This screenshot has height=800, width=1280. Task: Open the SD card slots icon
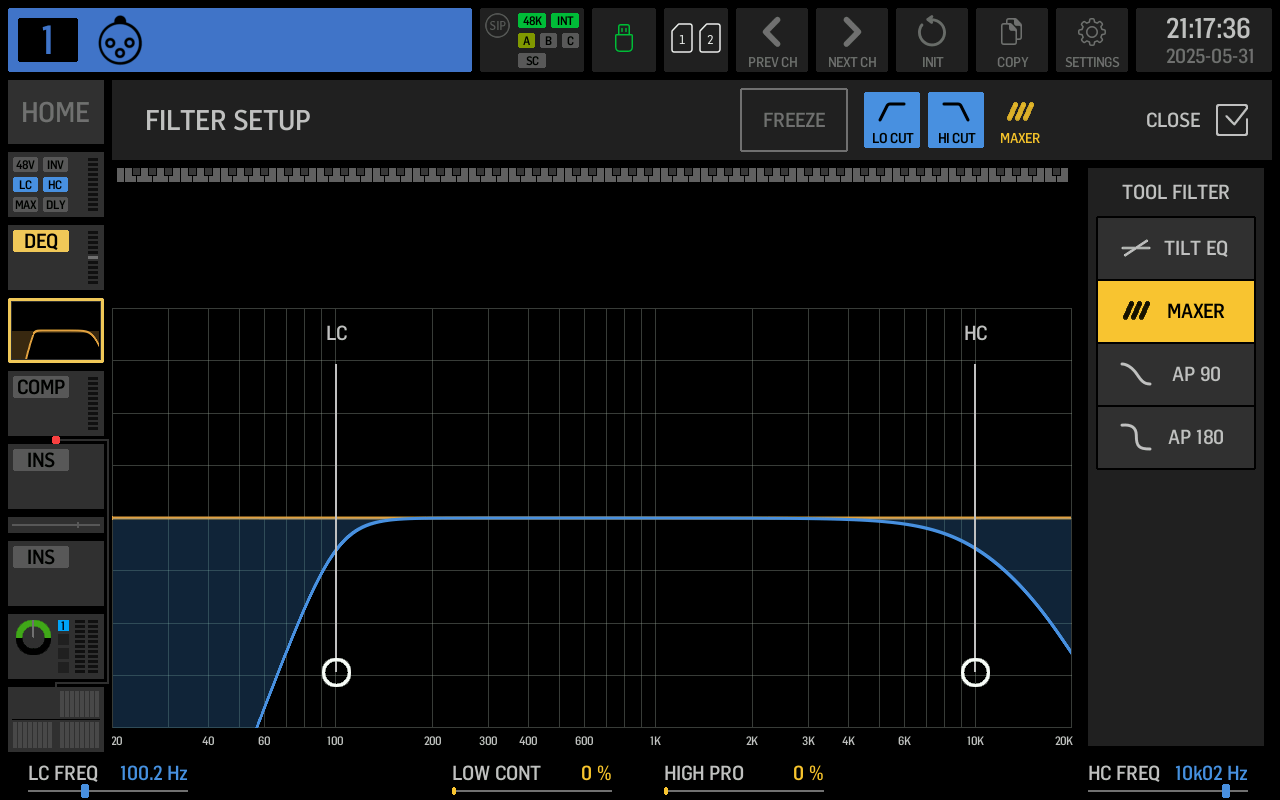(696, 40)
